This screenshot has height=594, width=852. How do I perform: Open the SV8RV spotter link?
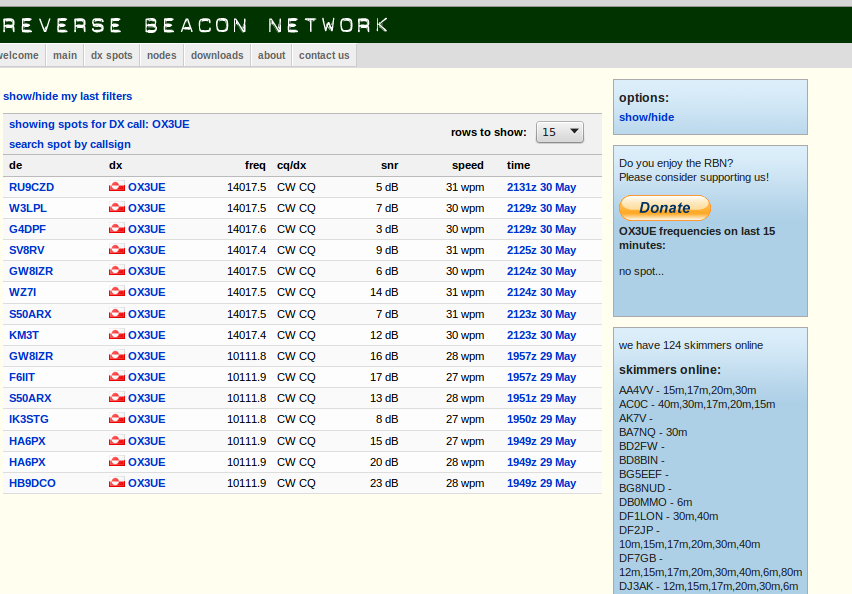(27, 251)
